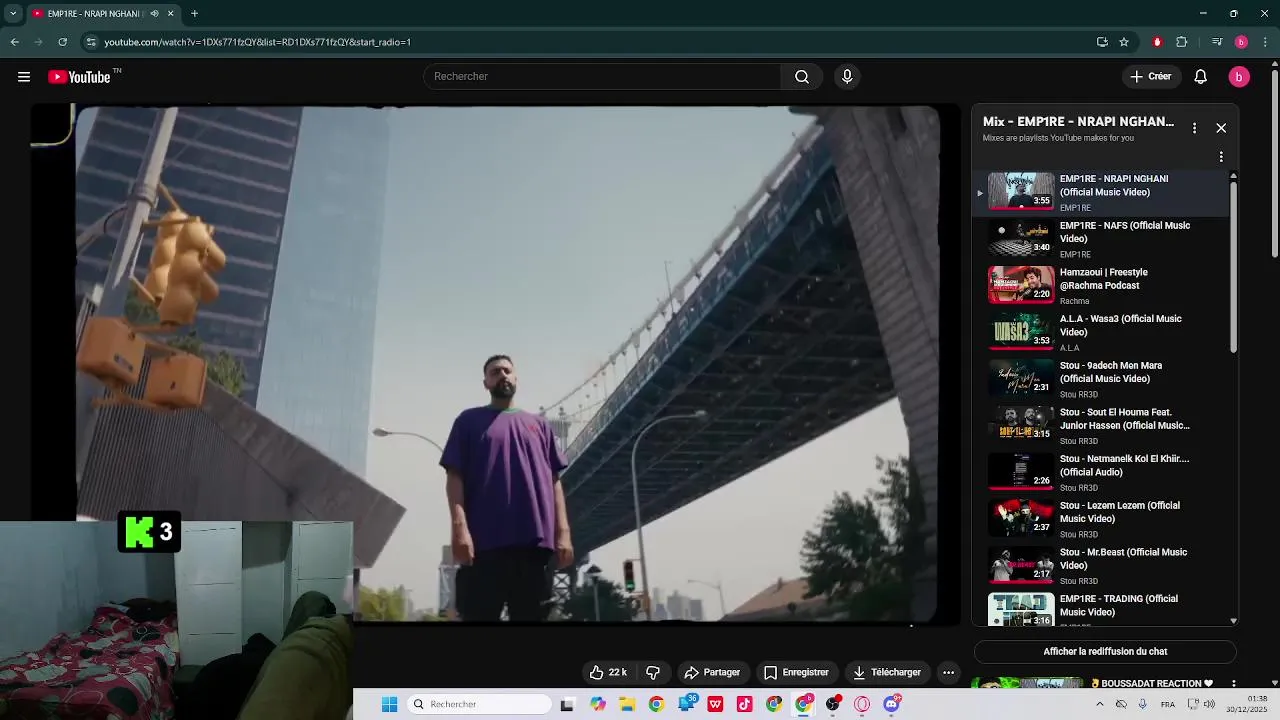Select Stou - Netmanelk Kol El Khiir audio
The height and width of the screenshot is (720, 1280).
(x=1100, y=473)
